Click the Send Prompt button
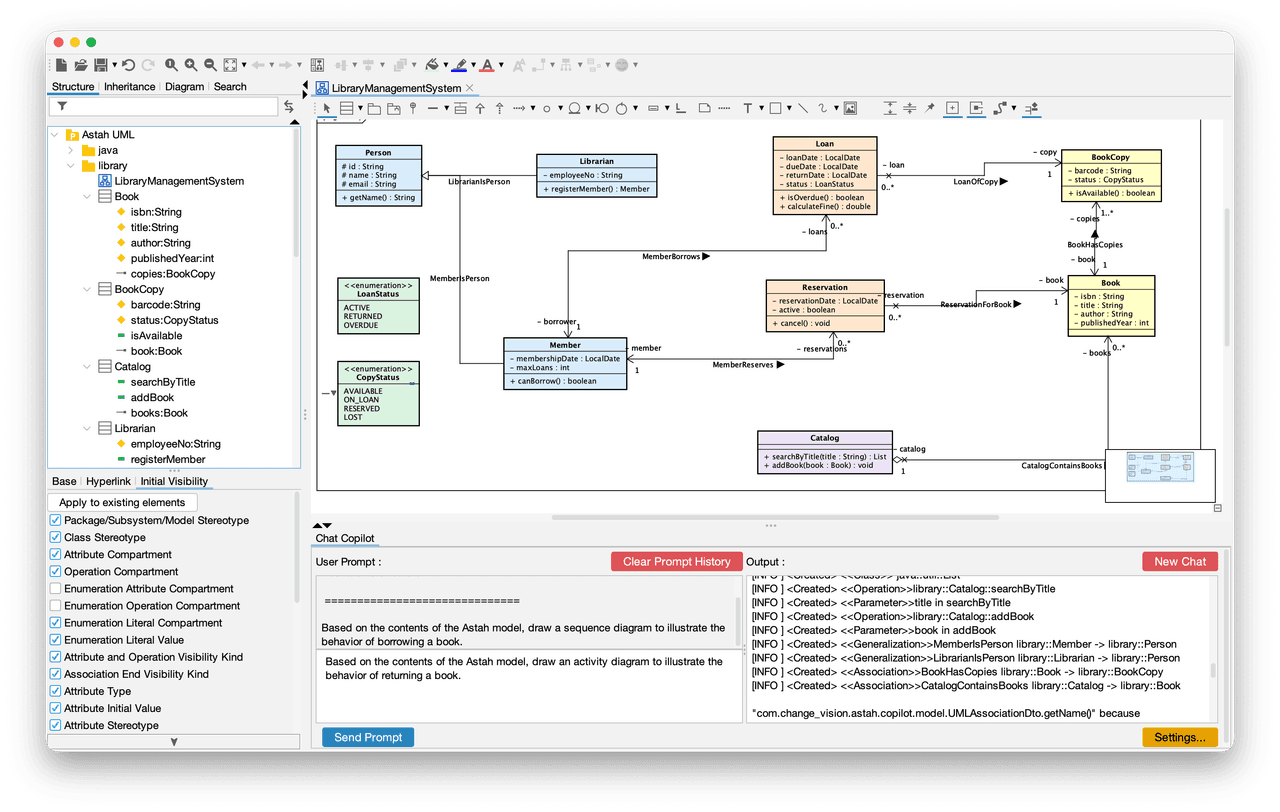This screenshot has height=812, width=1280. tap(368, 737)
